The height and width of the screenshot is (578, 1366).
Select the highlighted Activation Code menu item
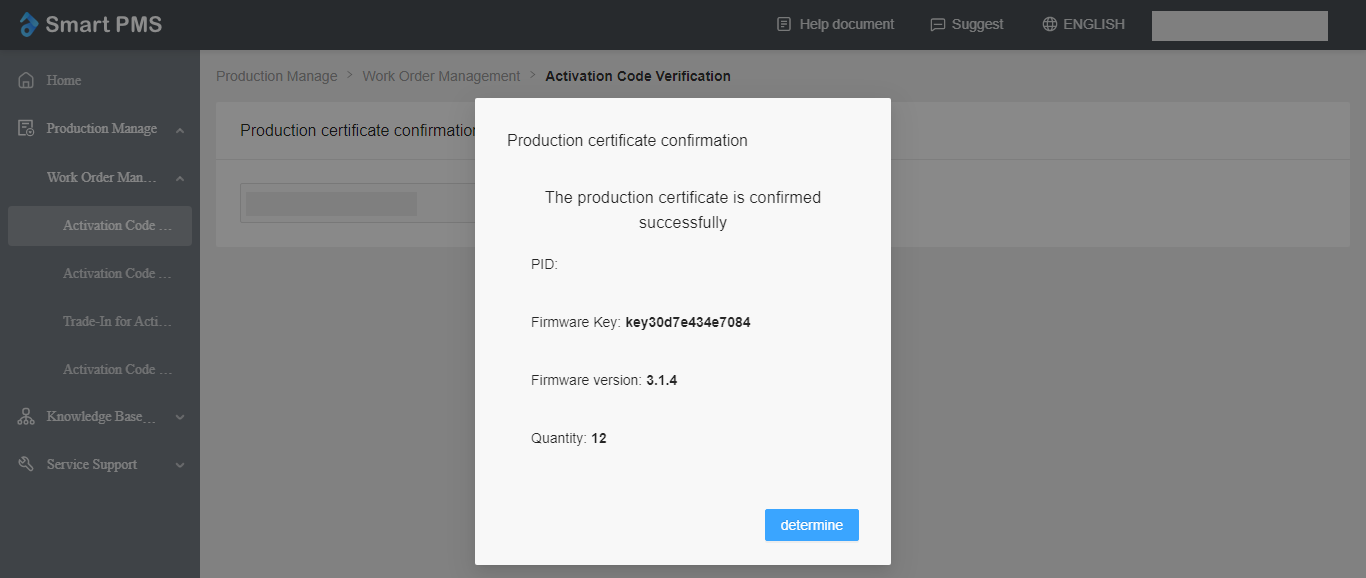[x=117, y=226]
